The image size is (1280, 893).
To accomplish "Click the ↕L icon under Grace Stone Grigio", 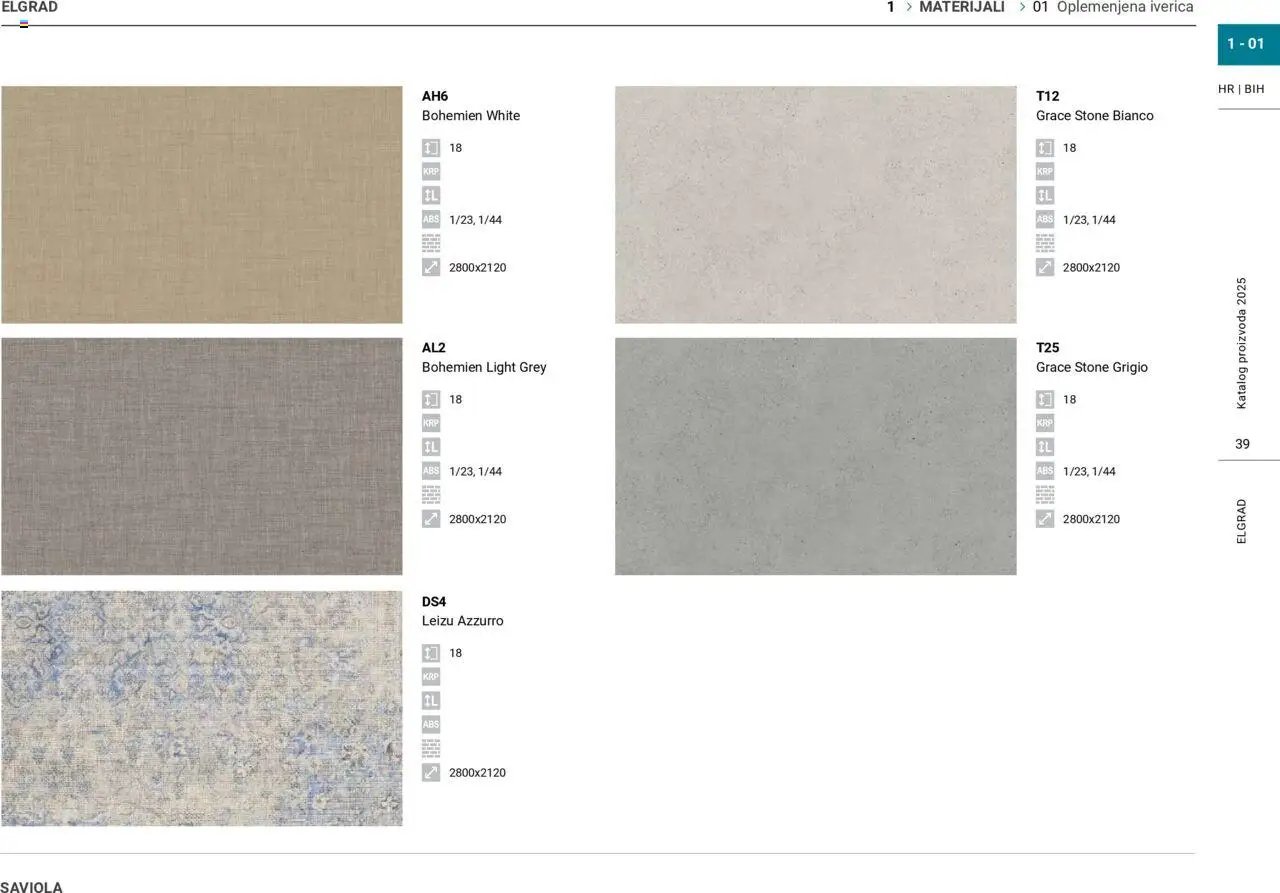I will pos(1045,447).
